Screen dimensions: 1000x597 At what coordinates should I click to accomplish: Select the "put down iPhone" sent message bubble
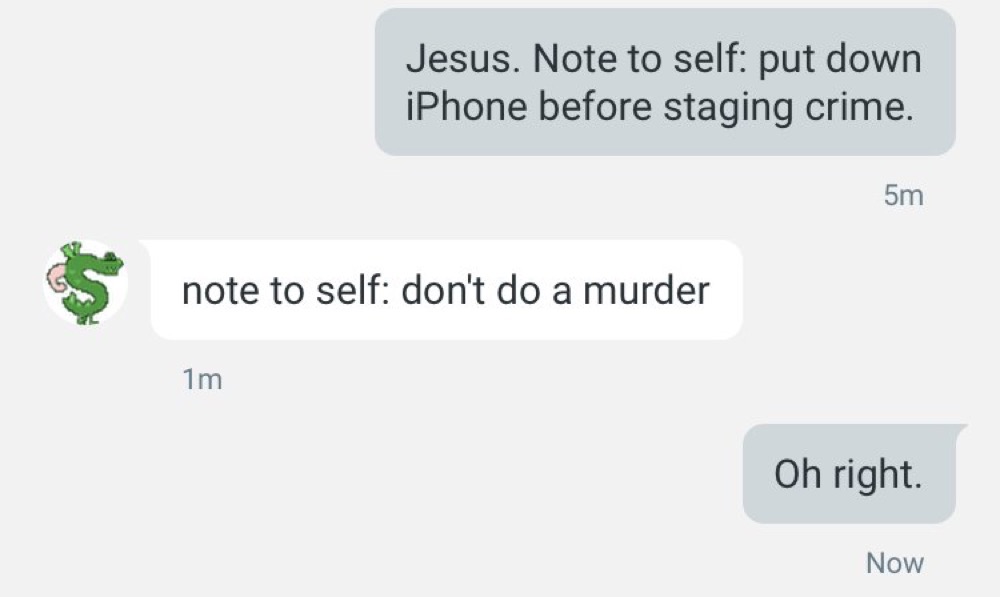[x=665, y=82]
